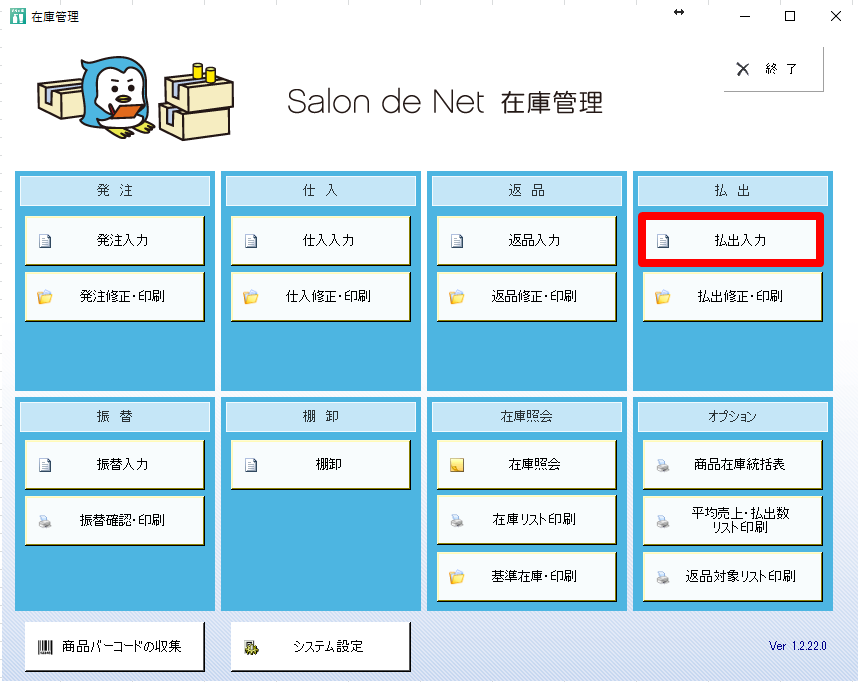Click the 発 注 section header
Image resolution: width=858 pixels, height=682 pixels.
[115, 190]
